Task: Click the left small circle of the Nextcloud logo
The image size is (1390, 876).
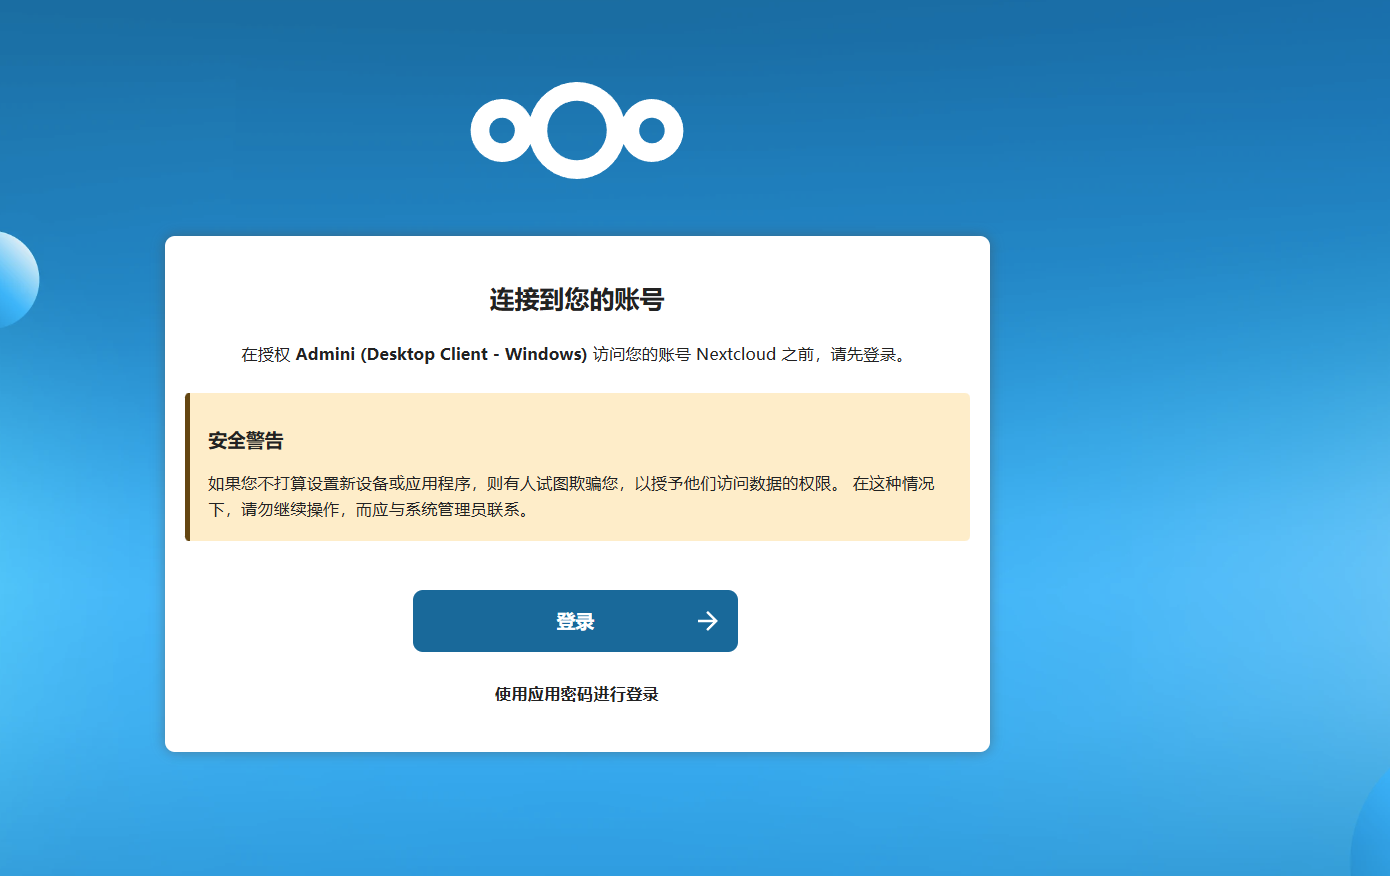Action: pyautogui.click(x=502, y=130)
